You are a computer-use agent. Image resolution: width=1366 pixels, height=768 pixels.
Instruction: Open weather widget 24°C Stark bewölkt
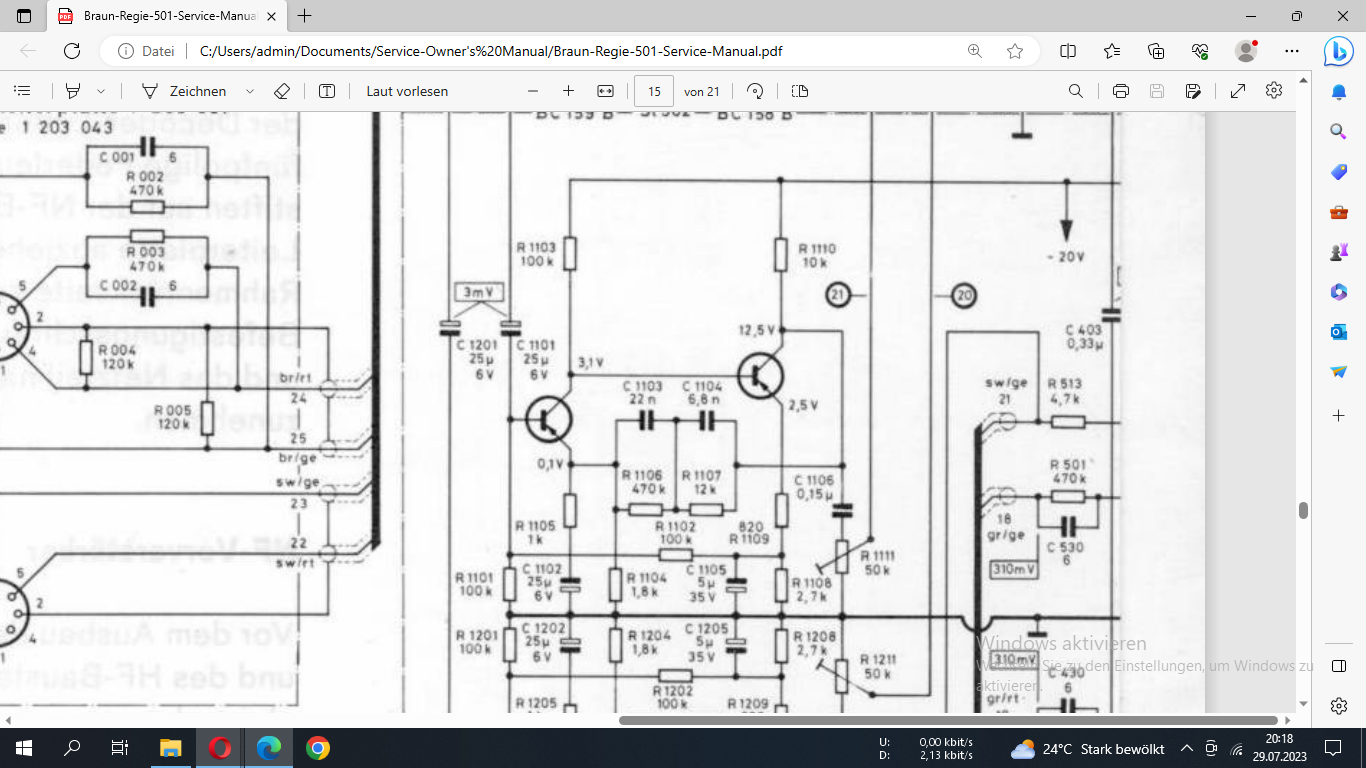pyautogui.click(x=1087, y=749)
